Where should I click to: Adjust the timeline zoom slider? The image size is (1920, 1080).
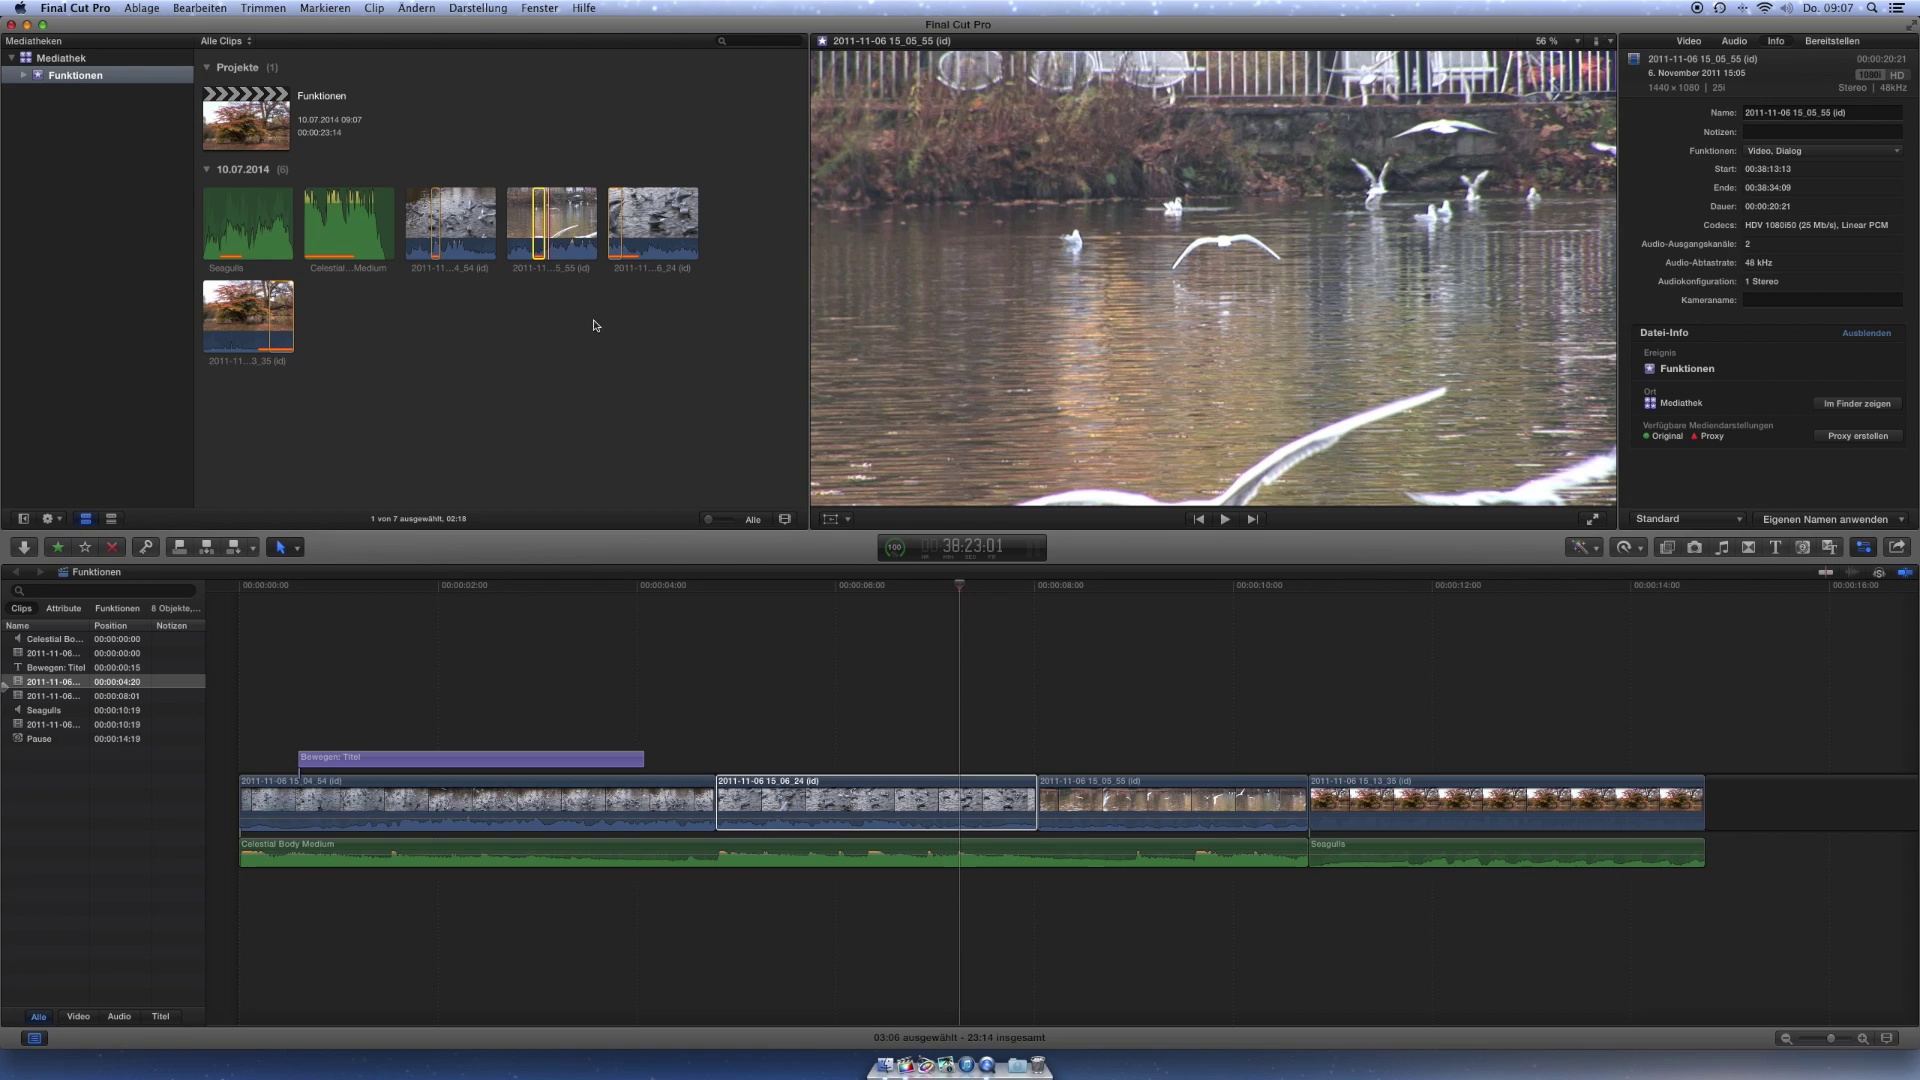click(x=1829, y=1039)
